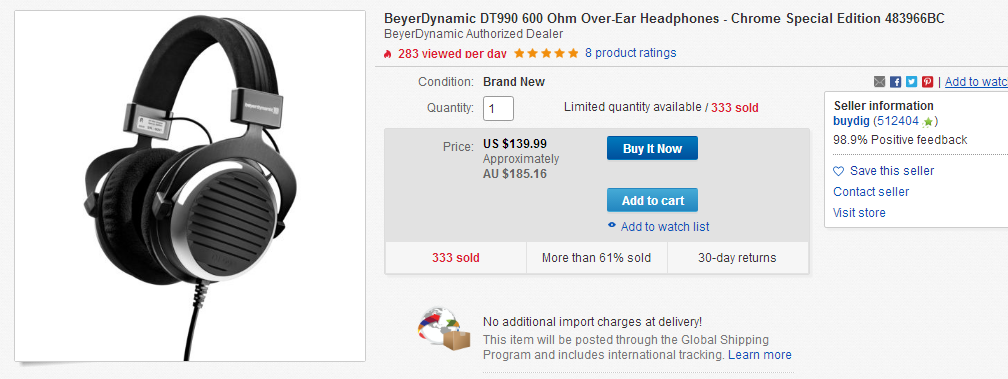Image resolution: width=1008 pixels, height=379 pixels.
Task: Open the 8 product ratings link
Action: pos(631,53)
